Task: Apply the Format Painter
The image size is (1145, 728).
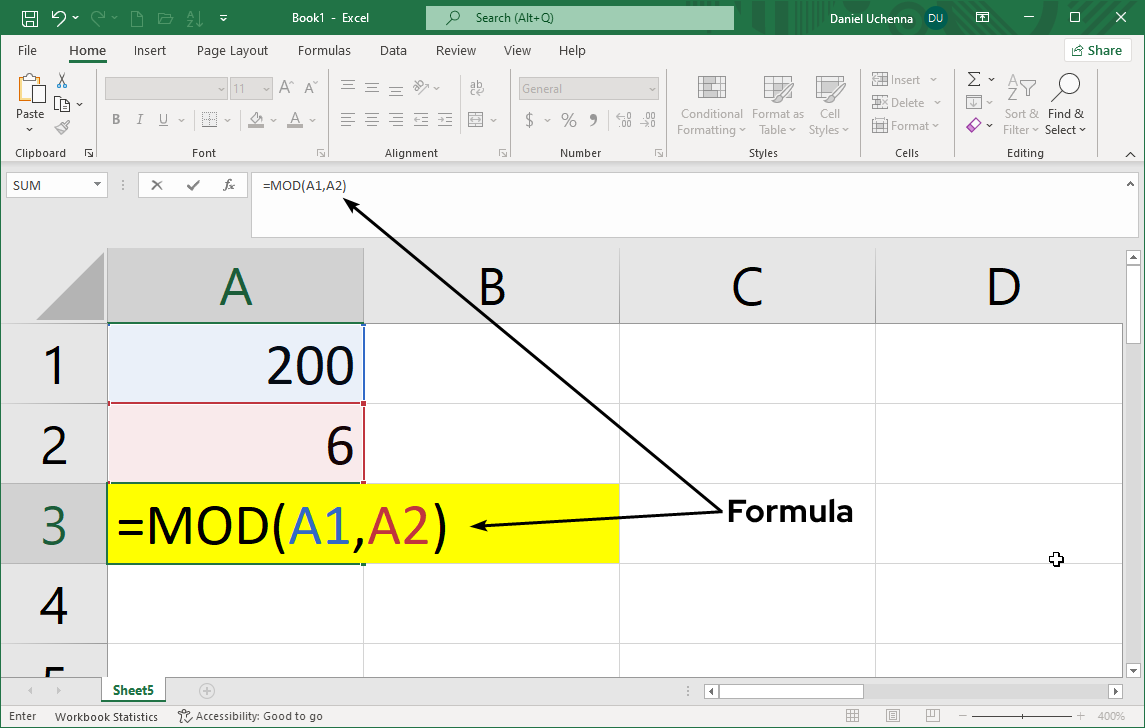Action: (x=60, y=127)
